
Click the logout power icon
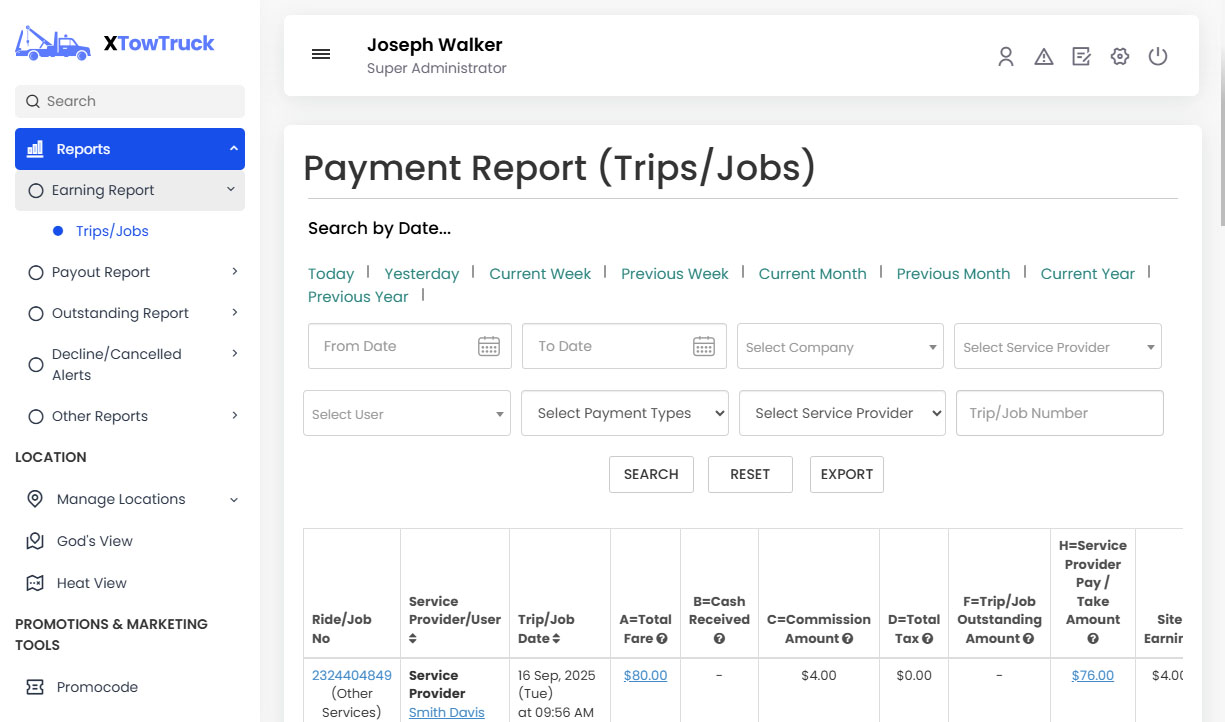[x=1157, y=57]
